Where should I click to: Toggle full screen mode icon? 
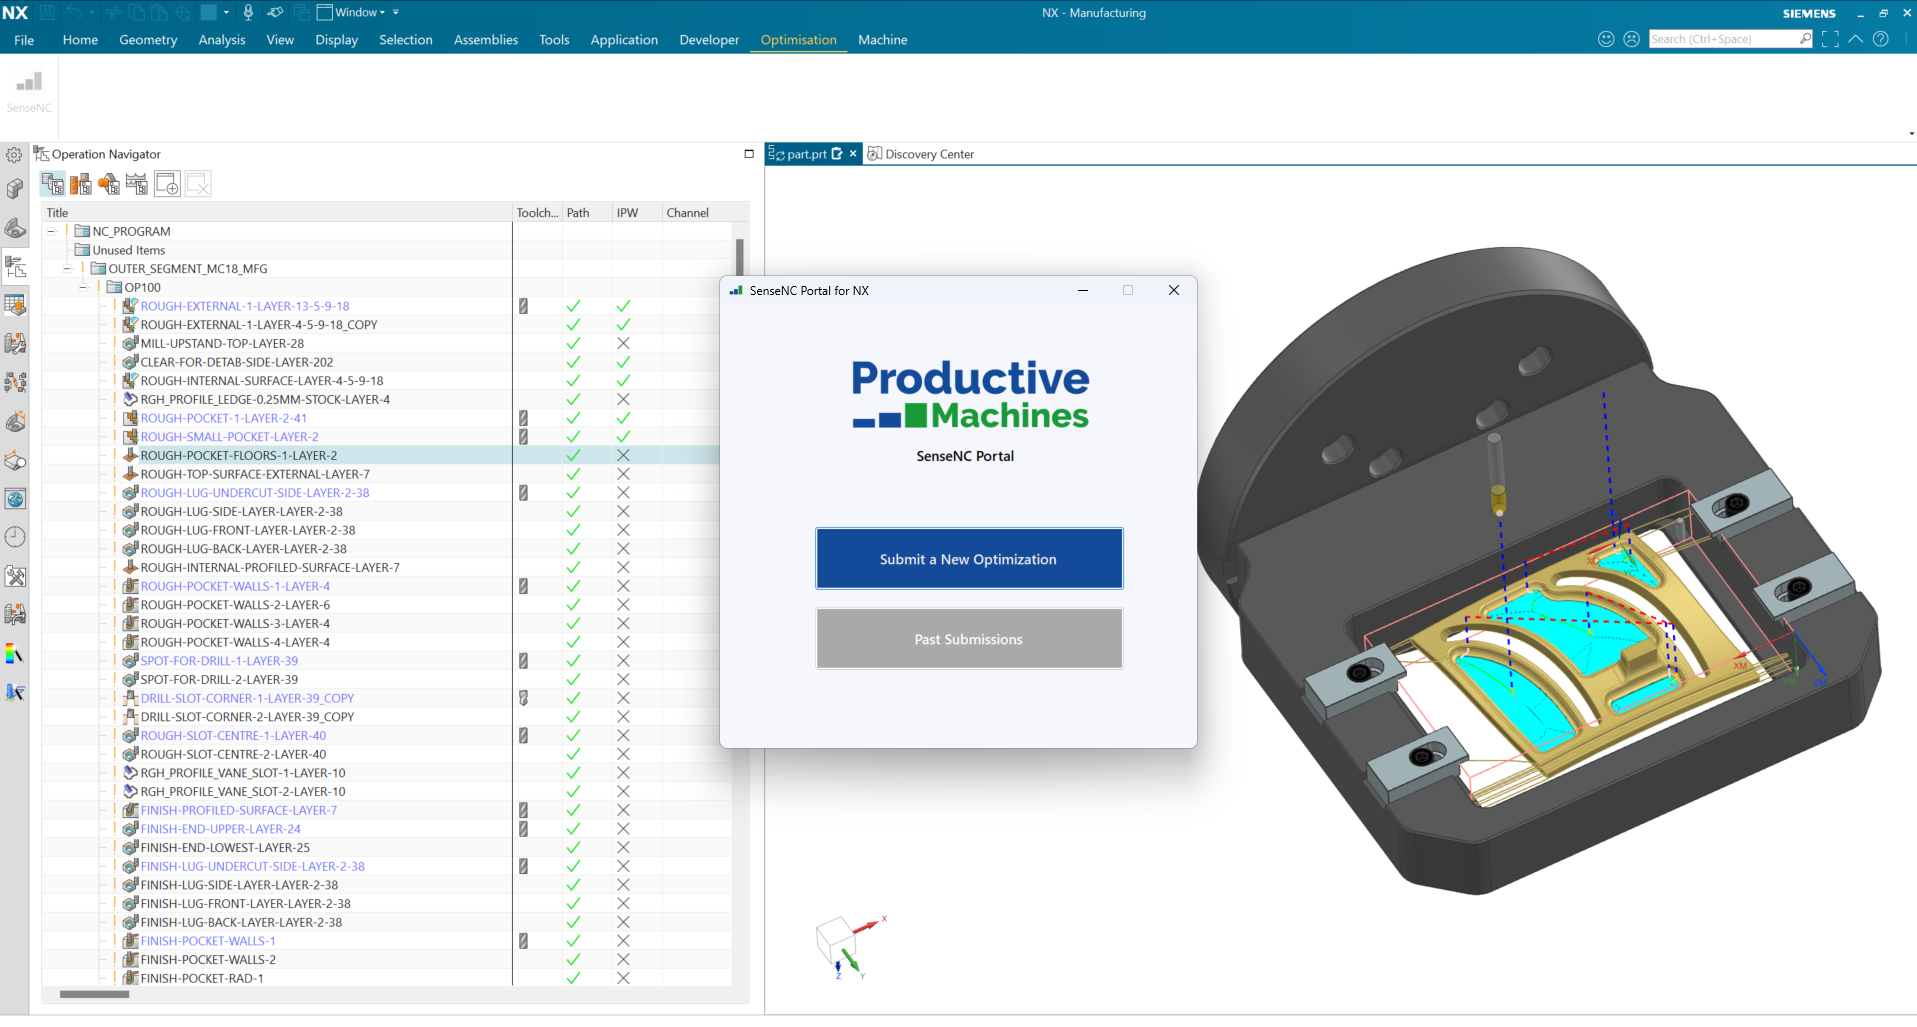[1830, 39]
